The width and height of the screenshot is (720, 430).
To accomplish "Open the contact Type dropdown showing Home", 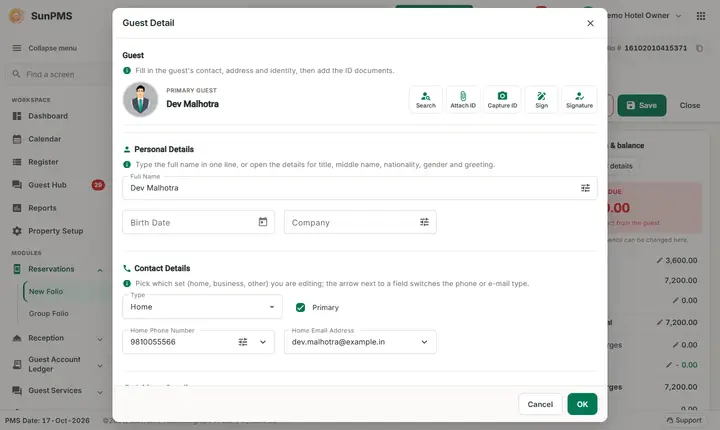I will 202,307.
